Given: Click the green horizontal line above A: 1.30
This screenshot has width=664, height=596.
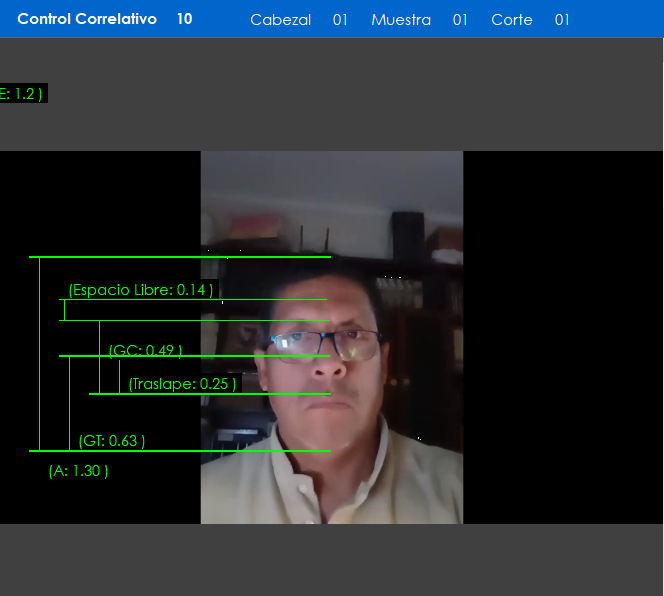Looking at the screenshot, I should pyautogui.click(x=180, y=451).
